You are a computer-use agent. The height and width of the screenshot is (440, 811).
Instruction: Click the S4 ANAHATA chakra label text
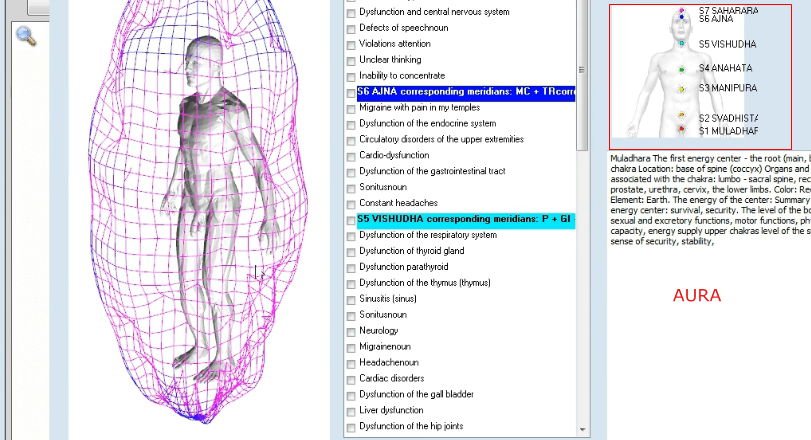pos(724,68)
